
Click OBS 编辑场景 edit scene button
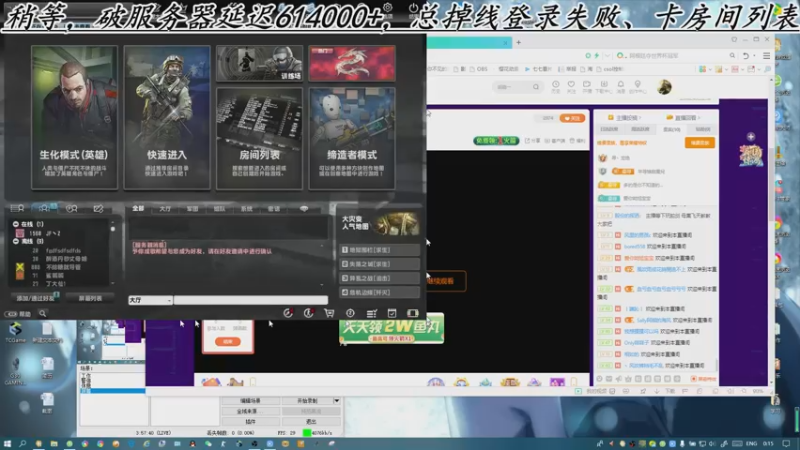[250, 401]
